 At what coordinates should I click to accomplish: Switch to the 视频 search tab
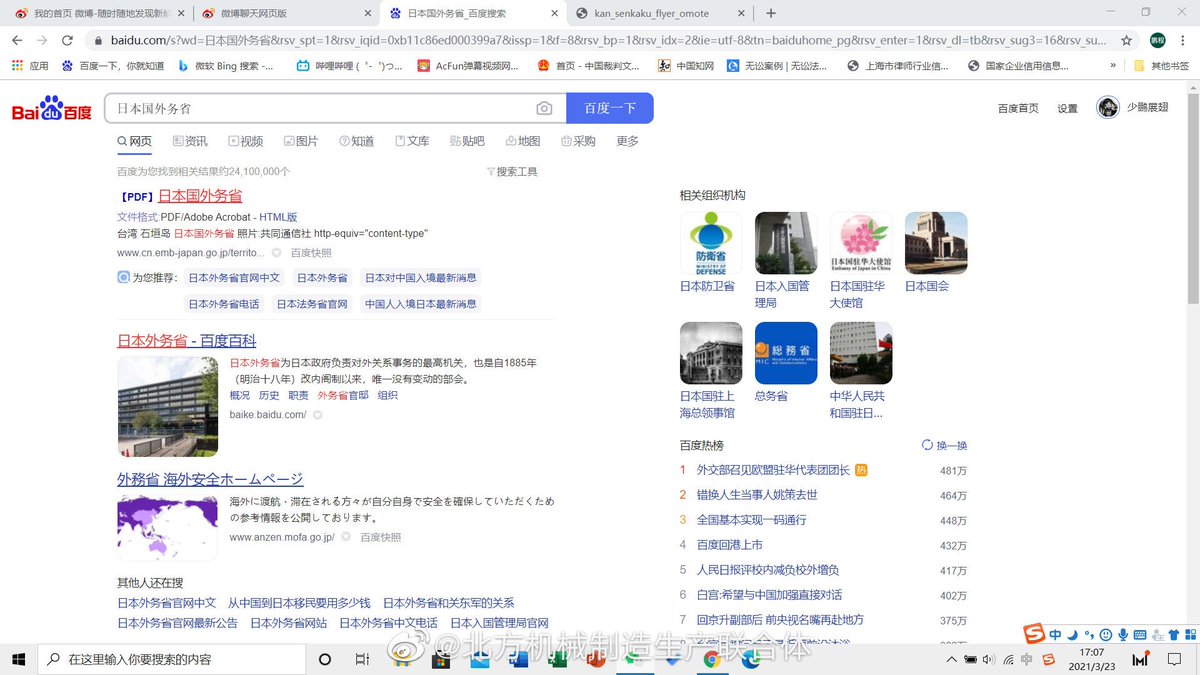[x=246, y=141]
